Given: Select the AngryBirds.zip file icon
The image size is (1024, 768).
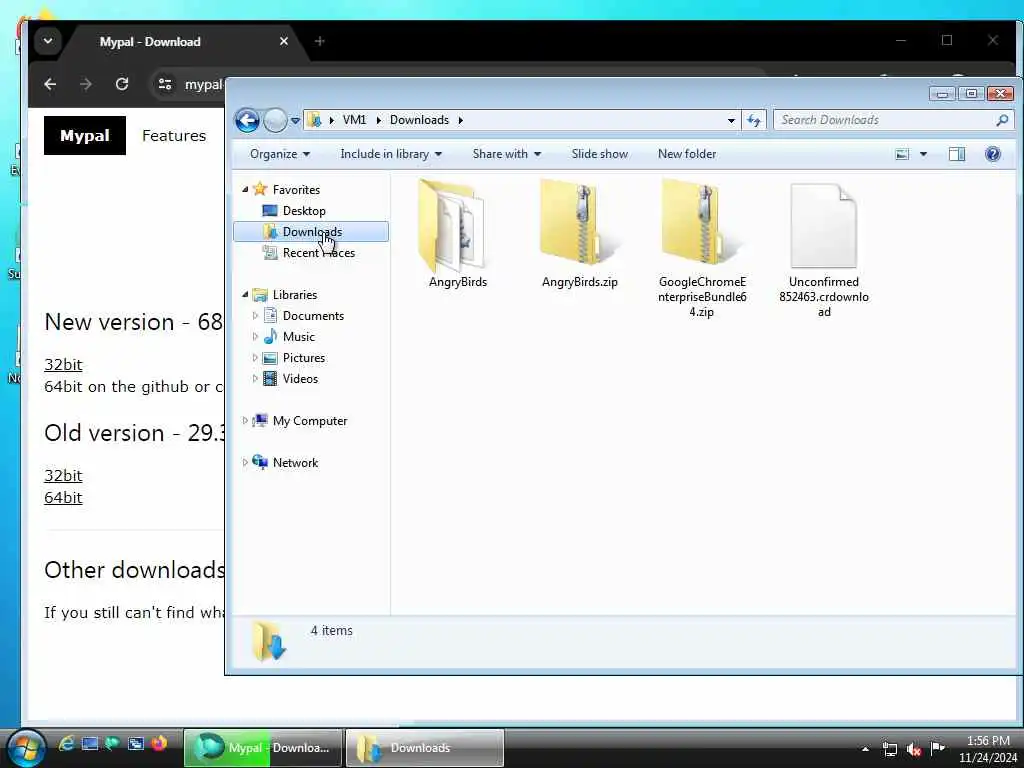Looking at the screenshot, I should [x=579, y=225].
